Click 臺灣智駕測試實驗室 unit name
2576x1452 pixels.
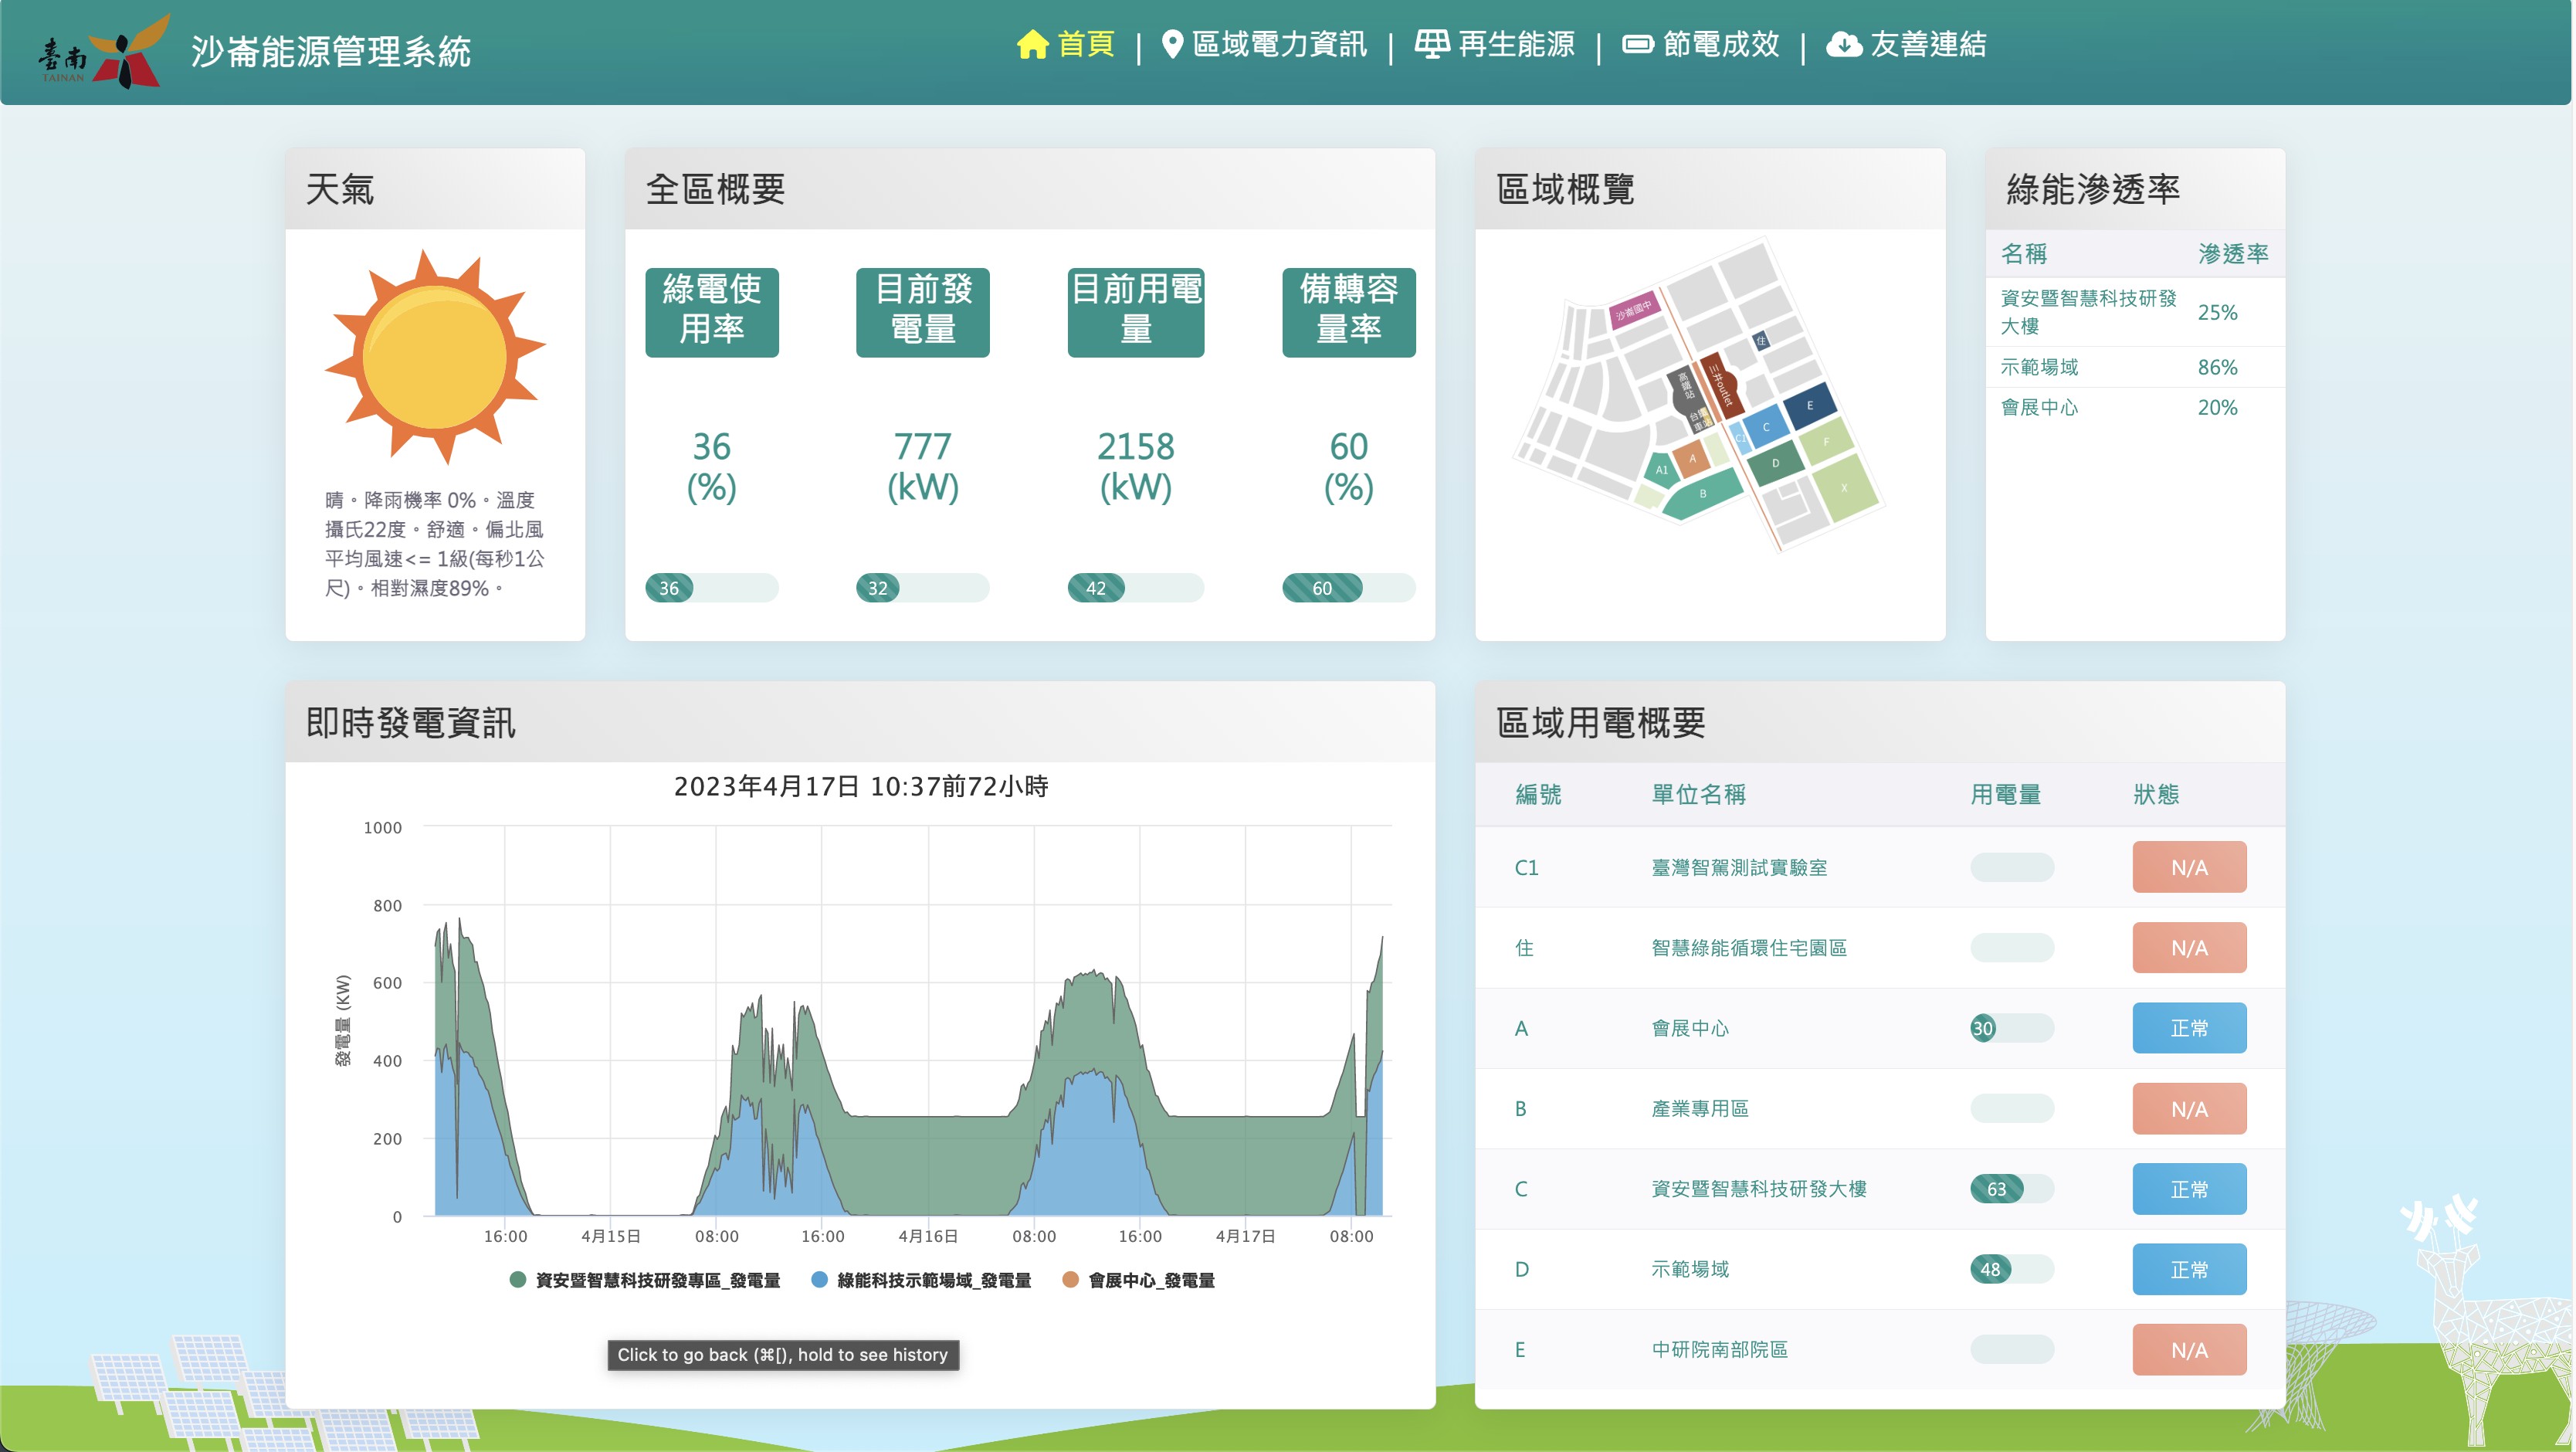[x=1739, y=867]
